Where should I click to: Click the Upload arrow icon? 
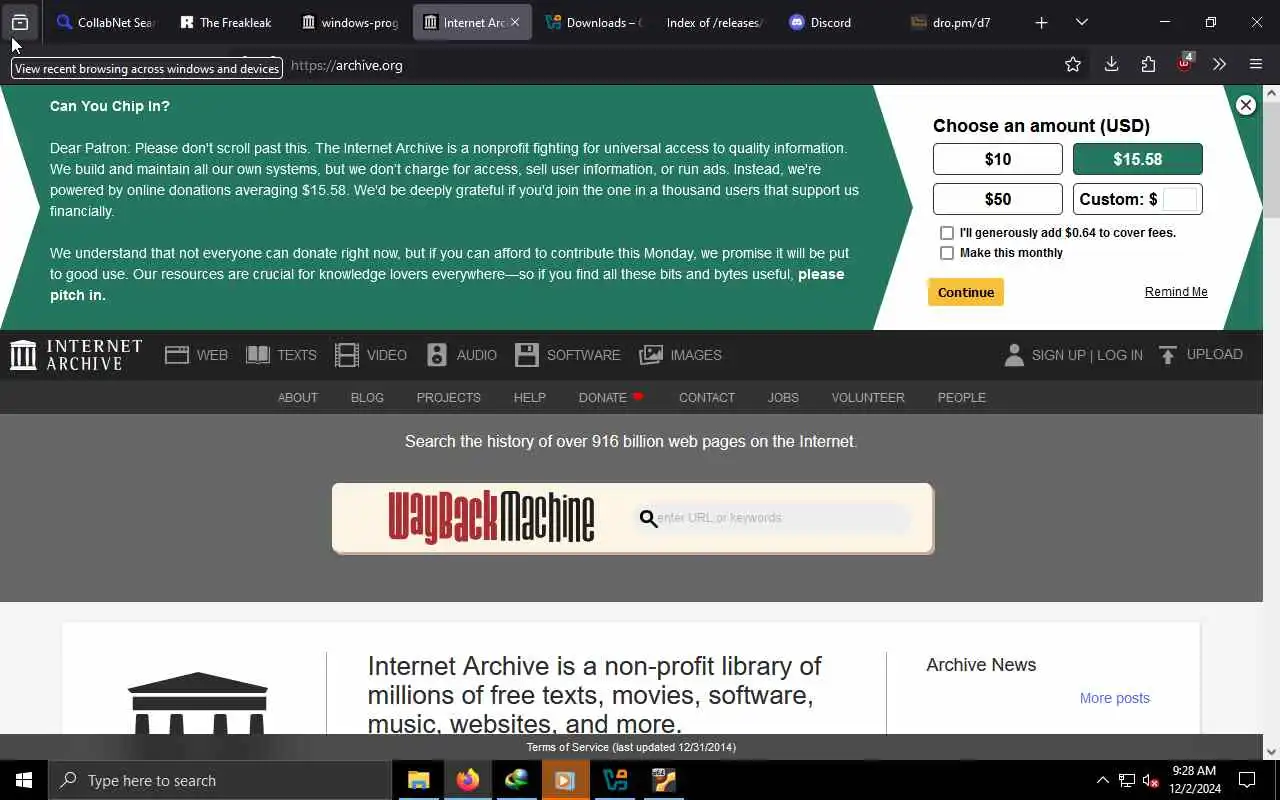point(1168,355)
